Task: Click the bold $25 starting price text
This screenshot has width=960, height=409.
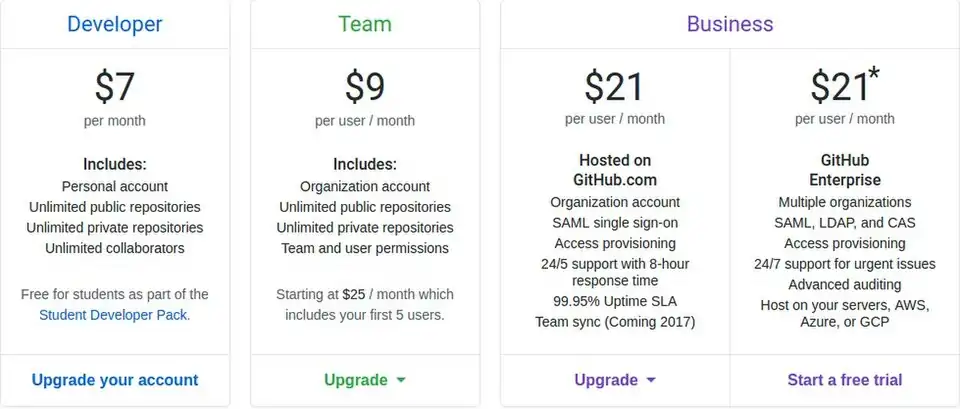Action: (x=354, y=295)
